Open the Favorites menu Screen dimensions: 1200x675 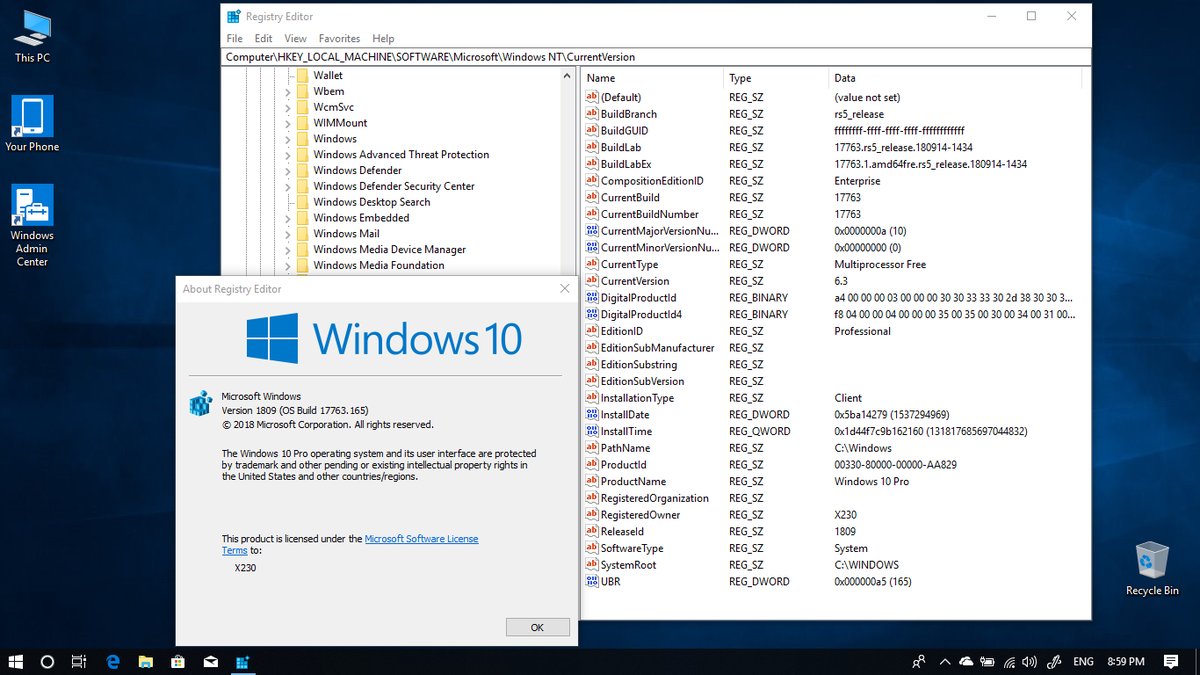tap(340, 38)
